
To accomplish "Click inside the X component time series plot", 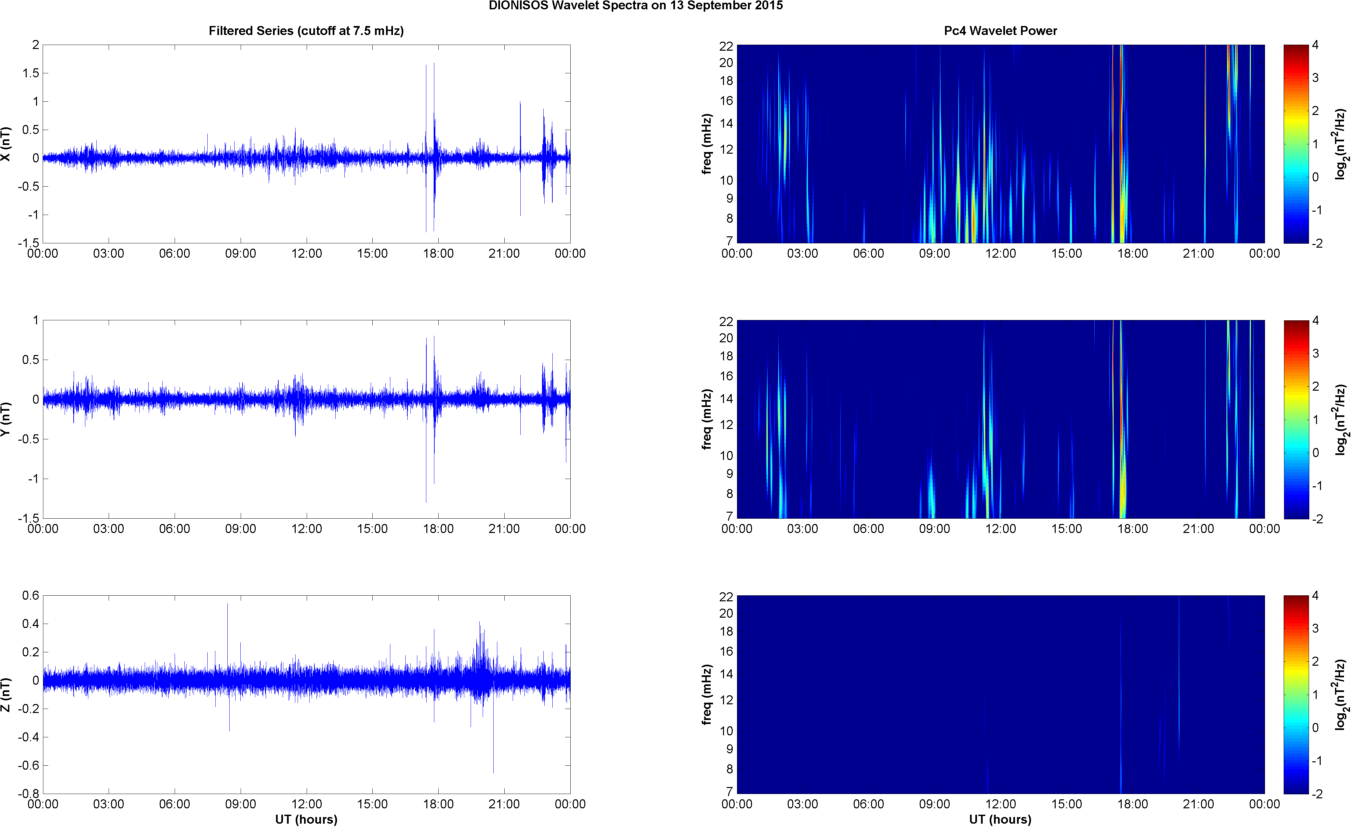I will coord(306,143).
